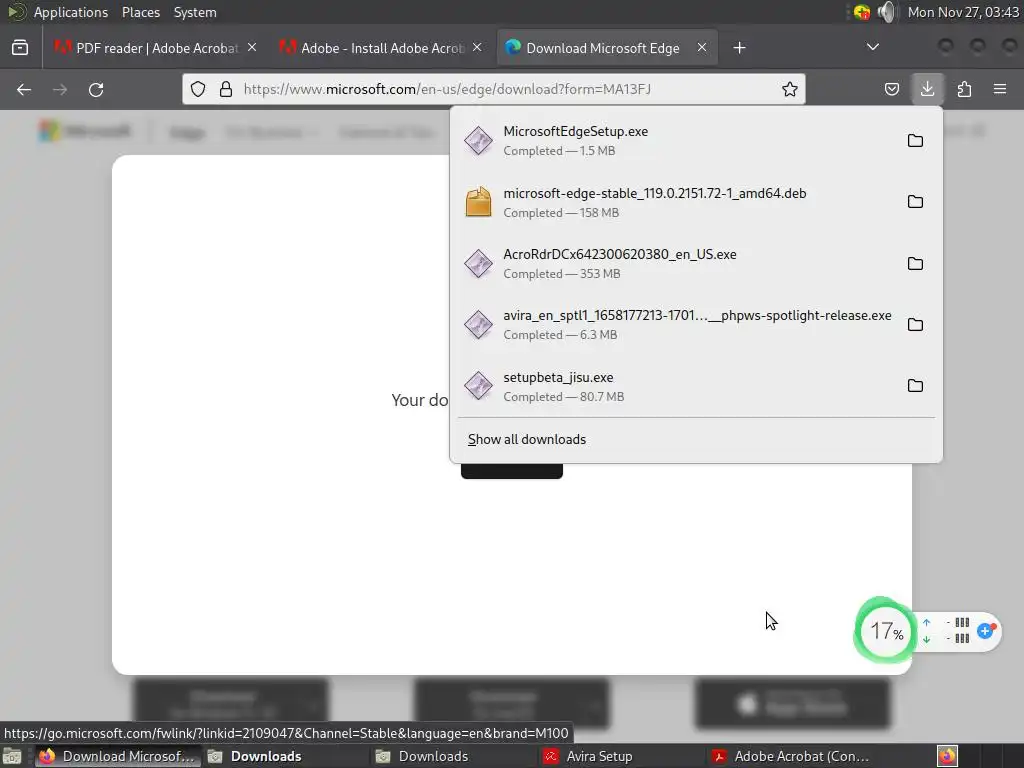Image resolution: width=1024 pixels, height=768 pixels.
Task: Click the update notifier tray icon
Action: [x=861, y=12]
